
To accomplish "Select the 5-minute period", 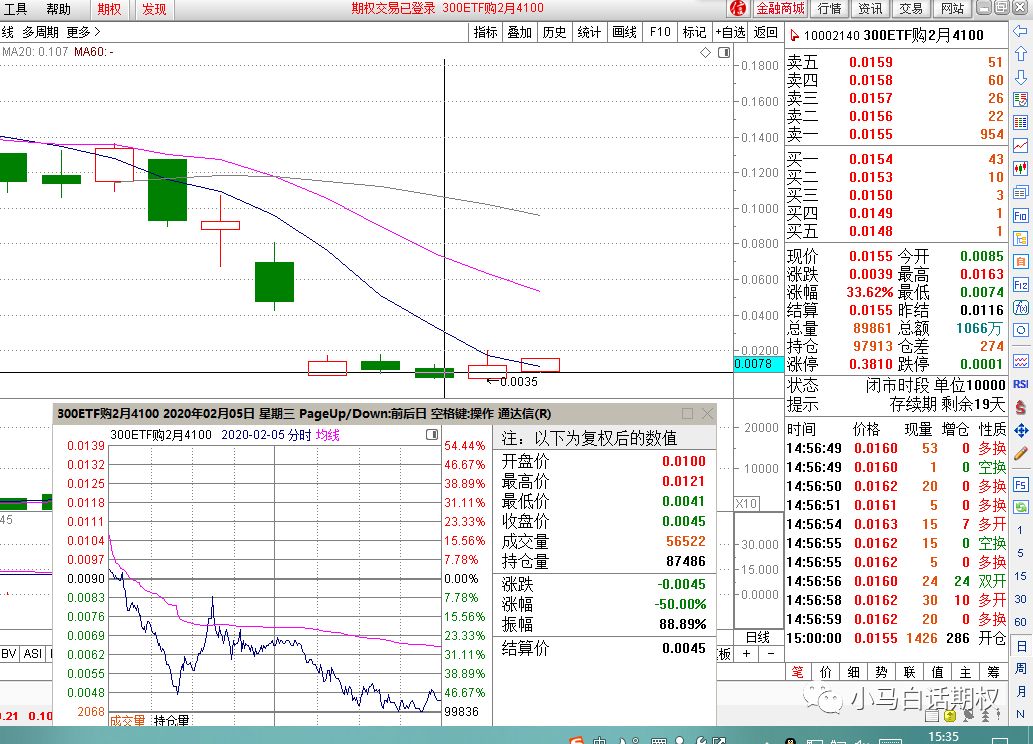I will pos(1020,553).
